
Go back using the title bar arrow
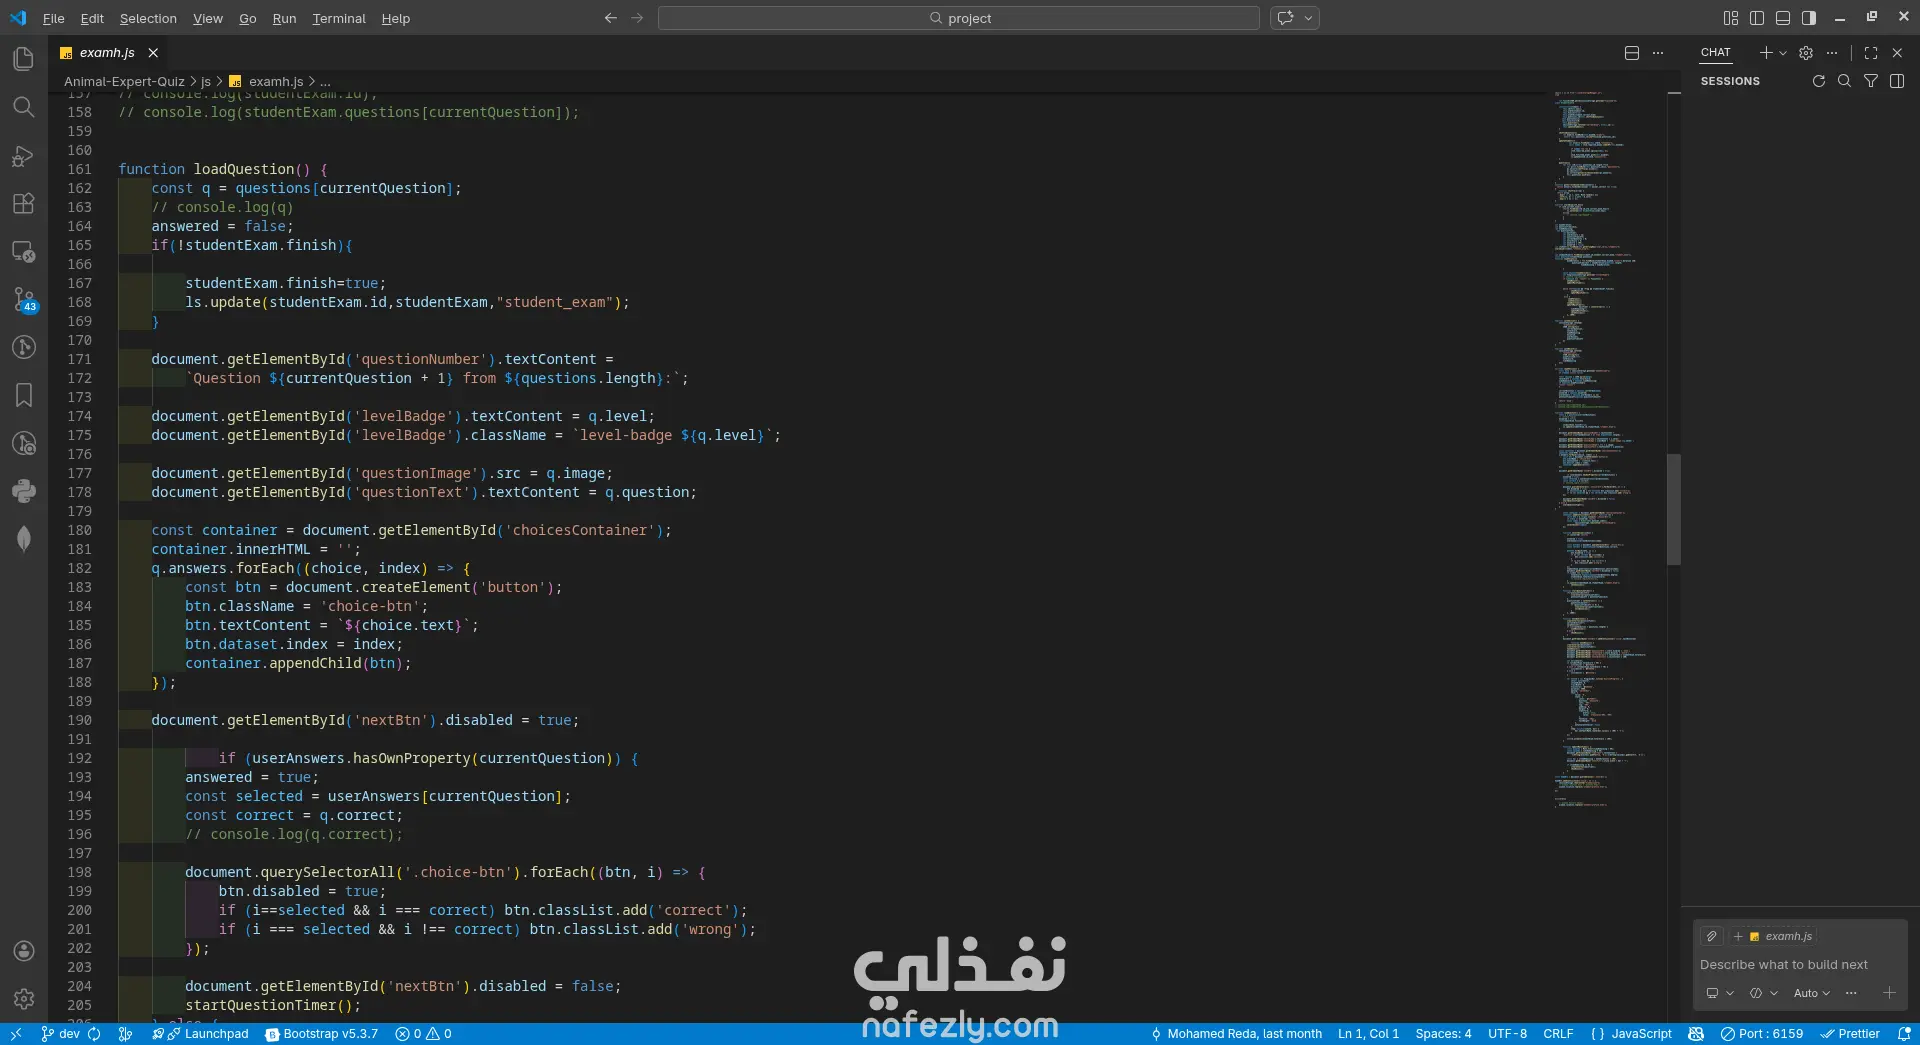click(611, 18)
